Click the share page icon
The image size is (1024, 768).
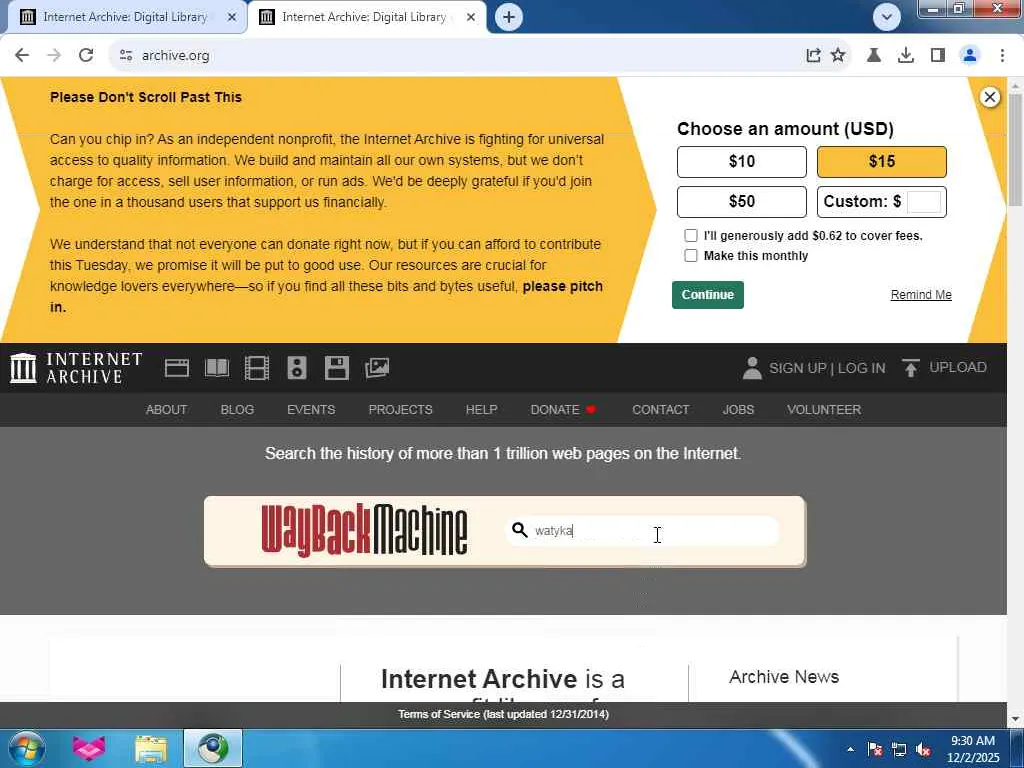[813, 56]
